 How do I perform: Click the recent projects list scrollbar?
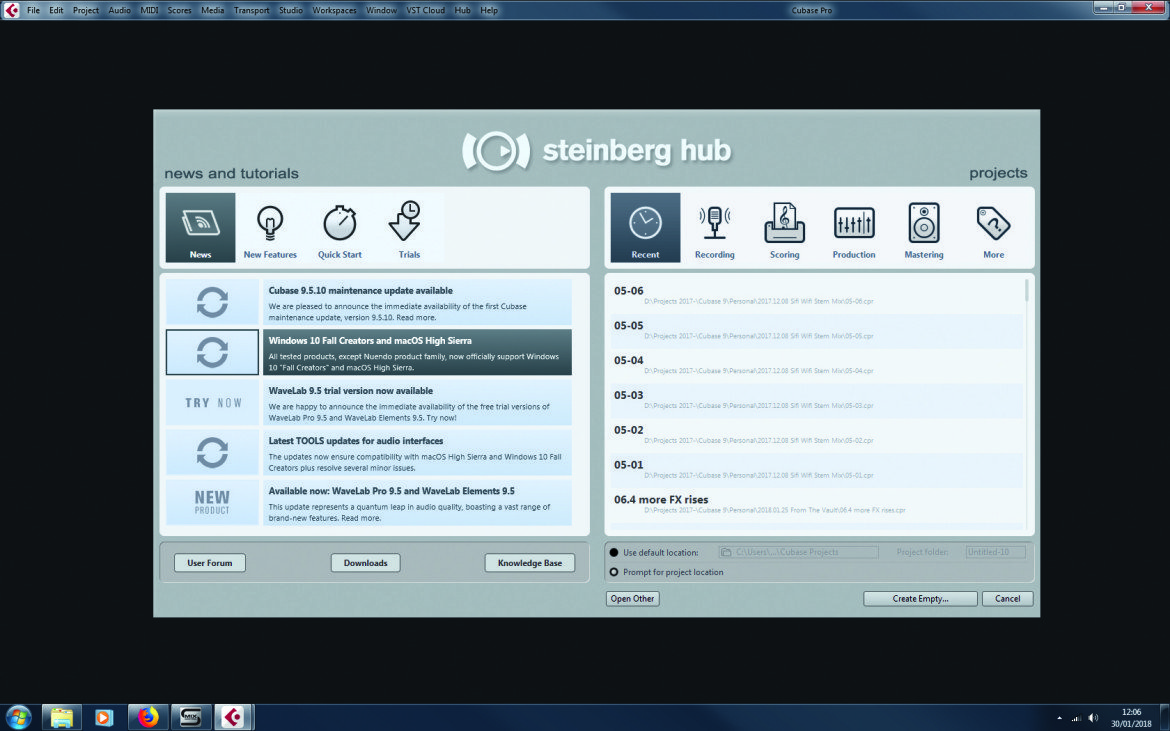(x=1027, y=289)
